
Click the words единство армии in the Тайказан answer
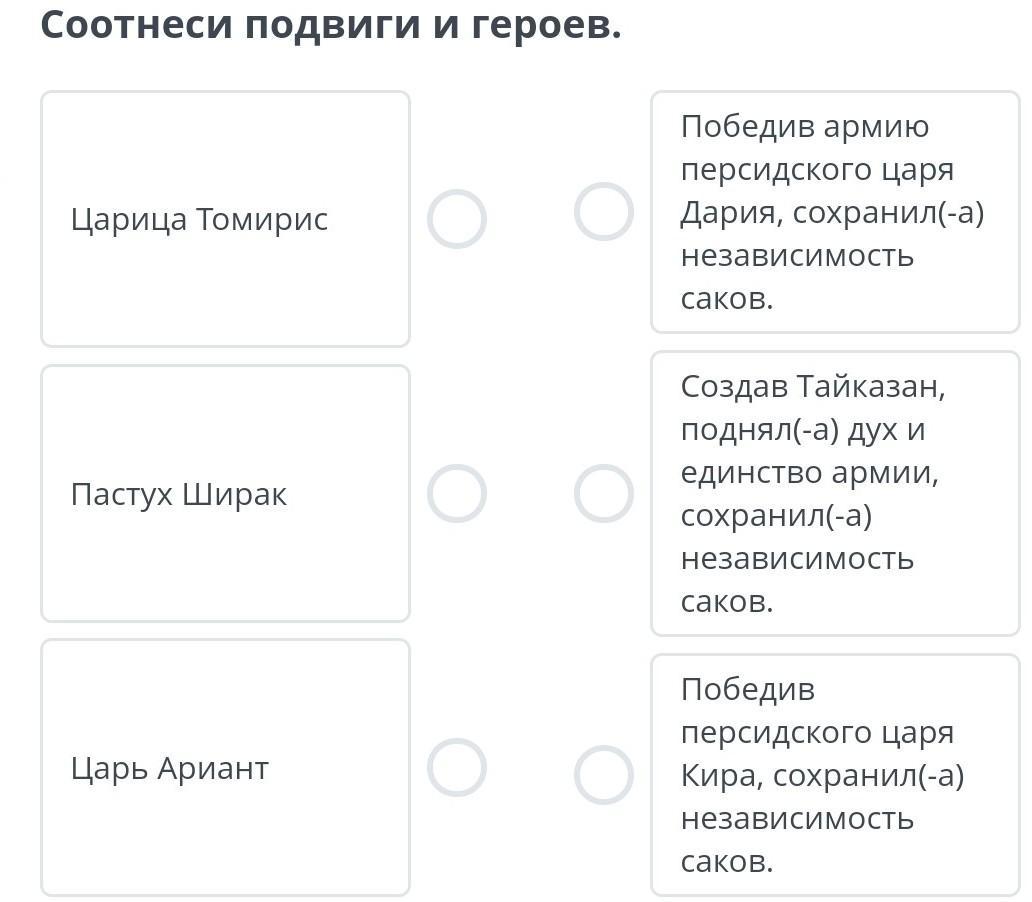(809, 472)
